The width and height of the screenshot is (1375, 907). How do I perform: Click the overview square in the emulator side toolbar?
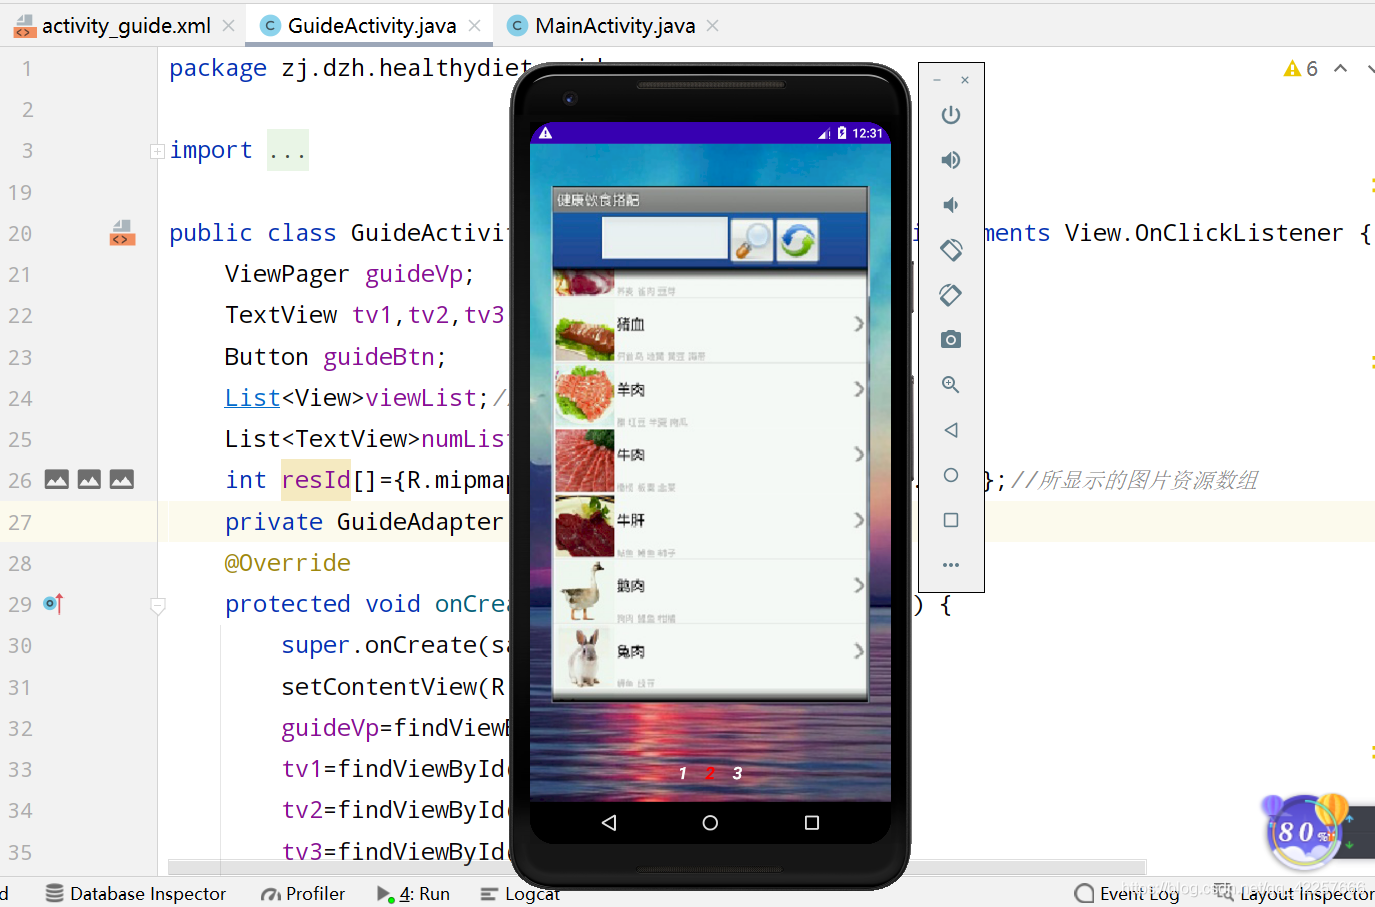coord(951,520)
